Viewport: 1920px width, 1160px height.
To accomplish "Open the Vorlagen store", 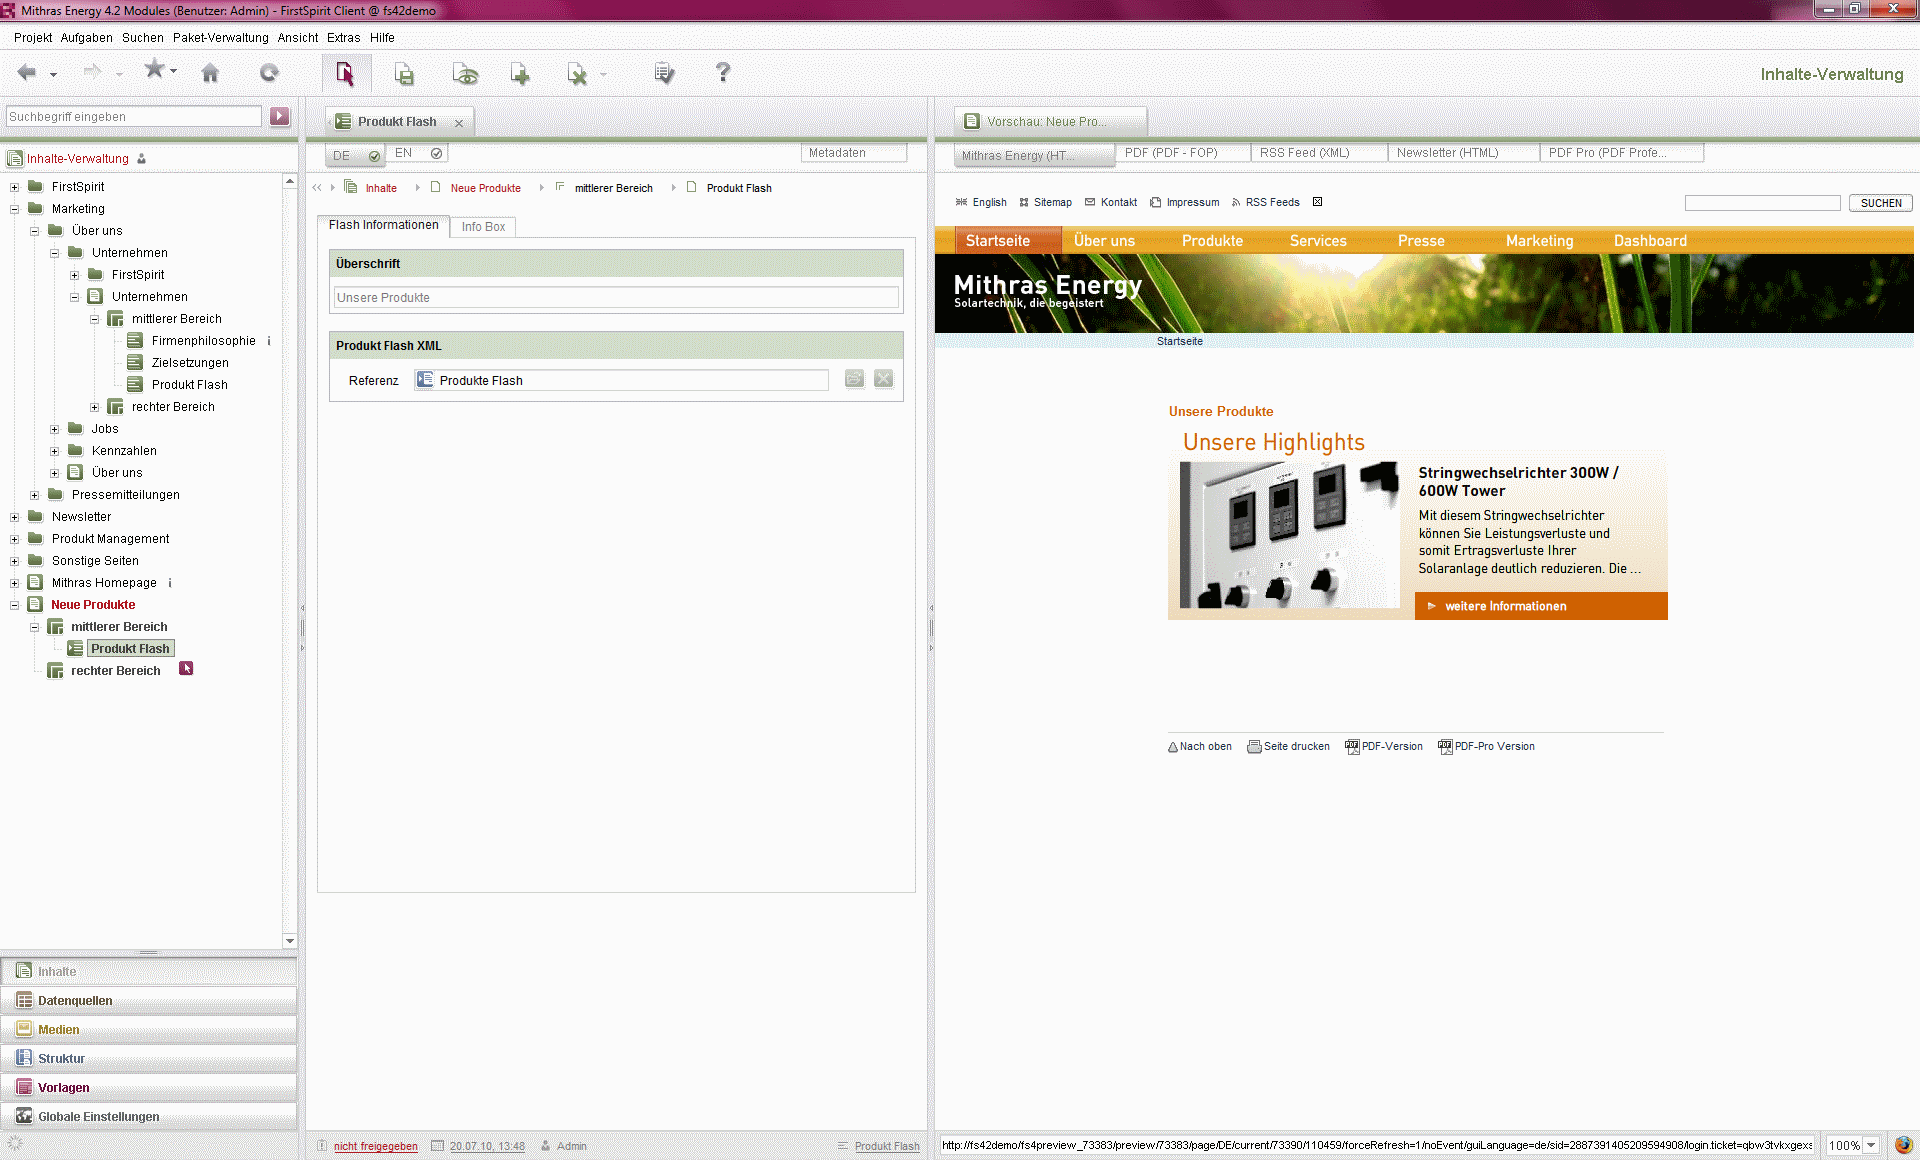I will click(x=149, y=1087).
